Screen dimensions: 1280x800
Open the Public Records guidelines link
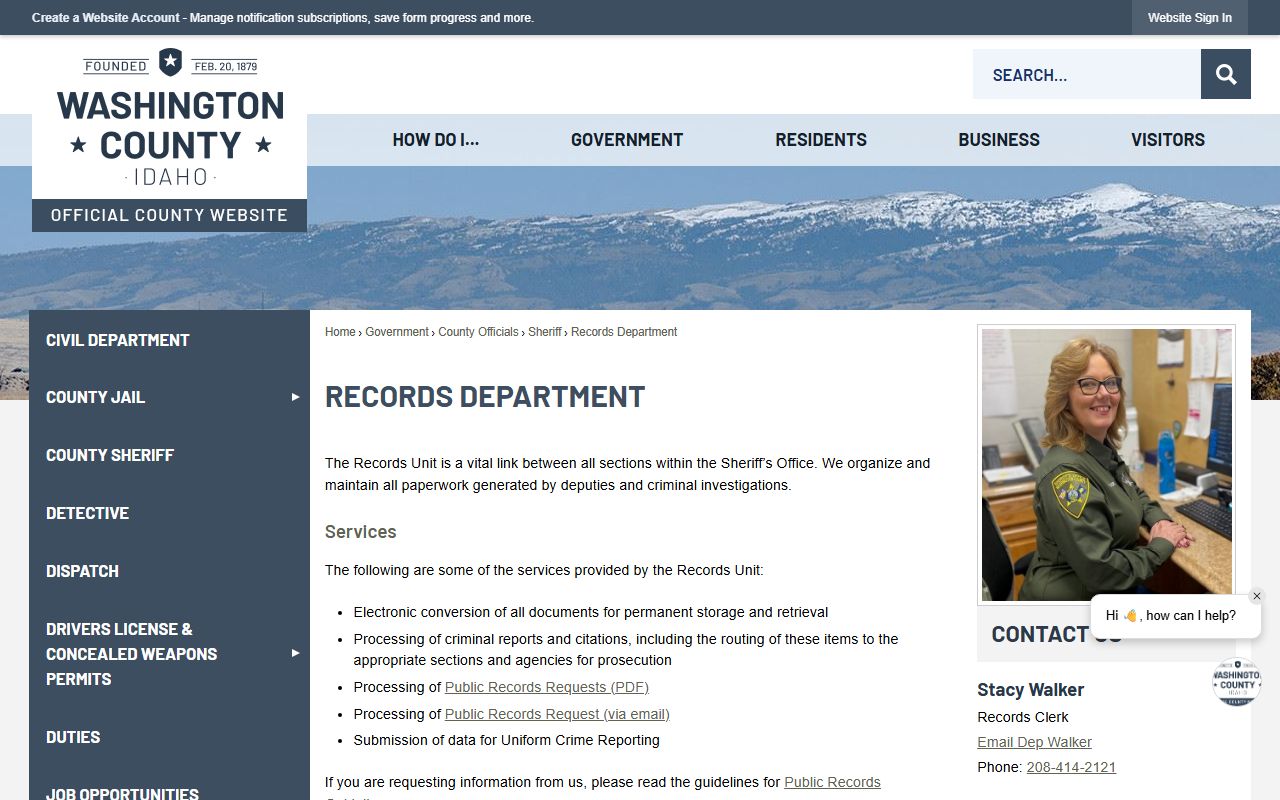tap(832, 782)
